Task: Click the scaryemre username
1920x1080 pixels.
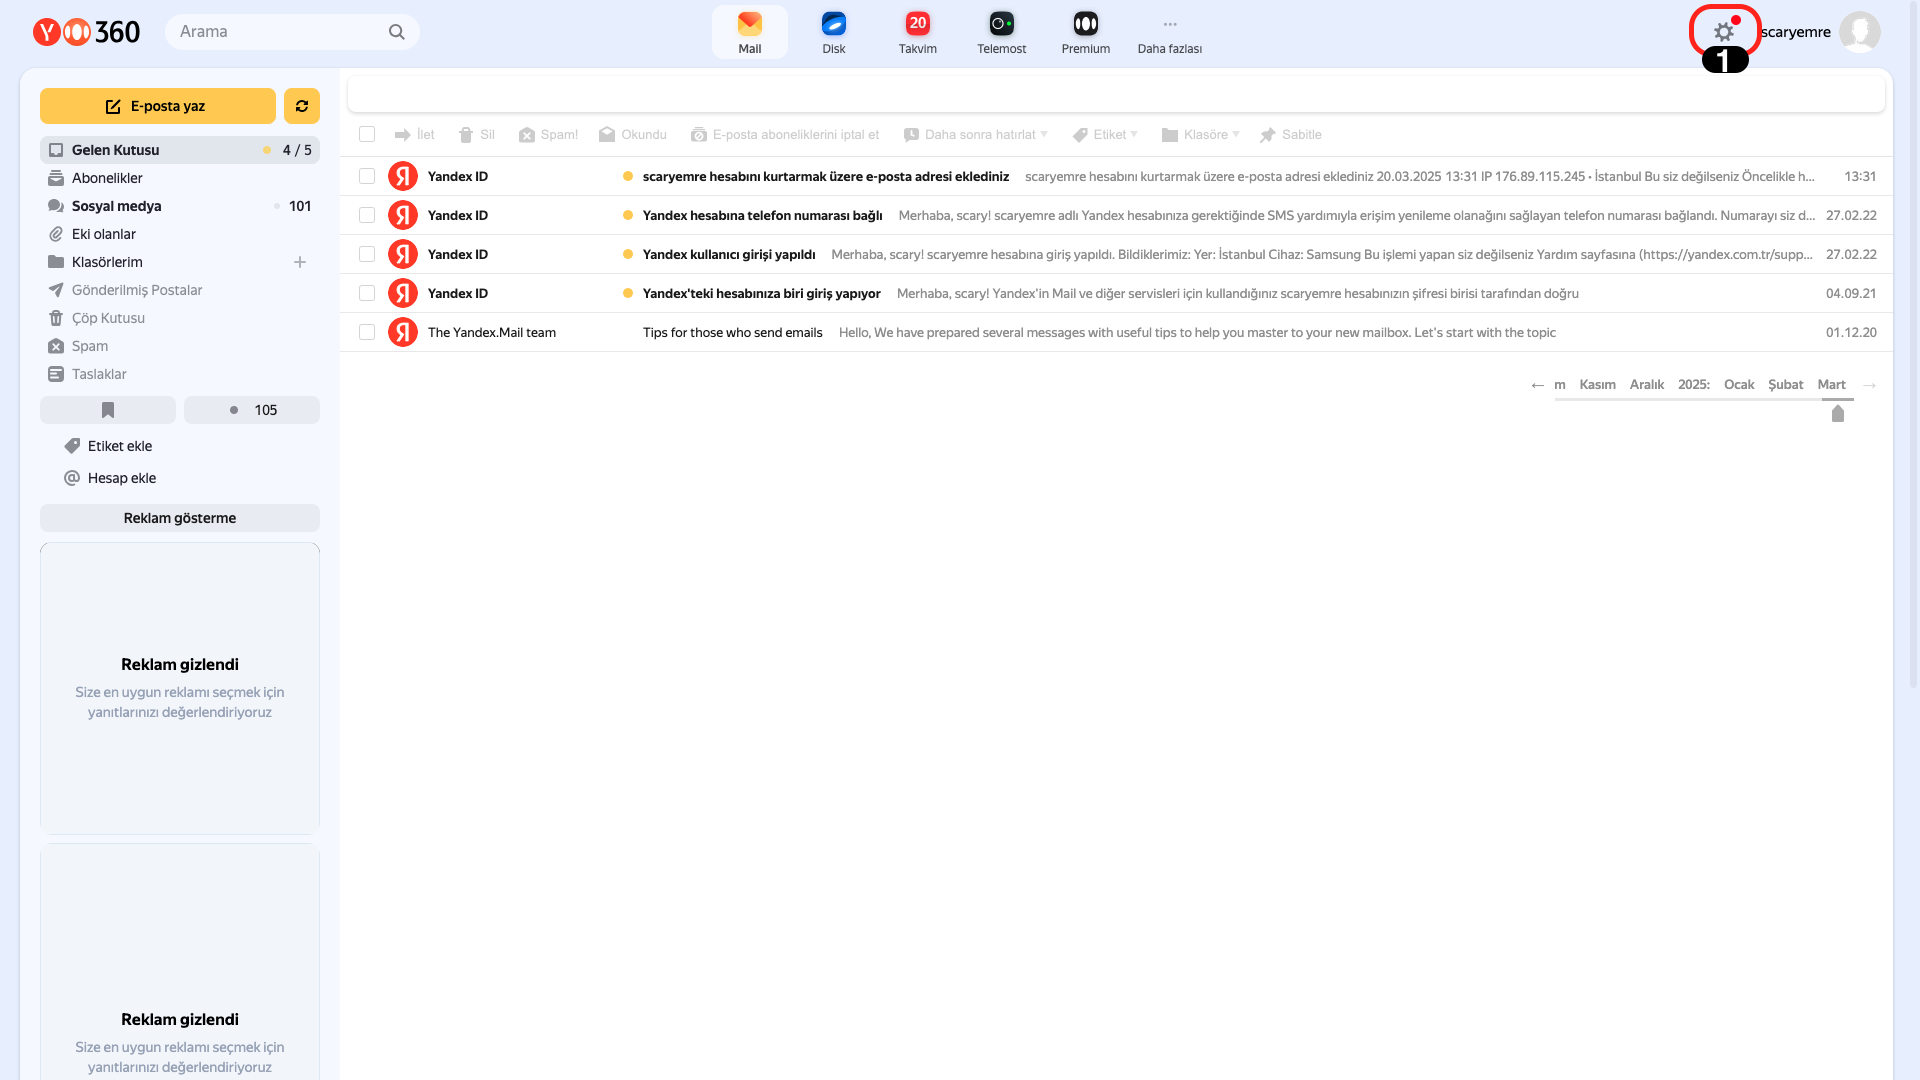Action: tap(1796, 32)
